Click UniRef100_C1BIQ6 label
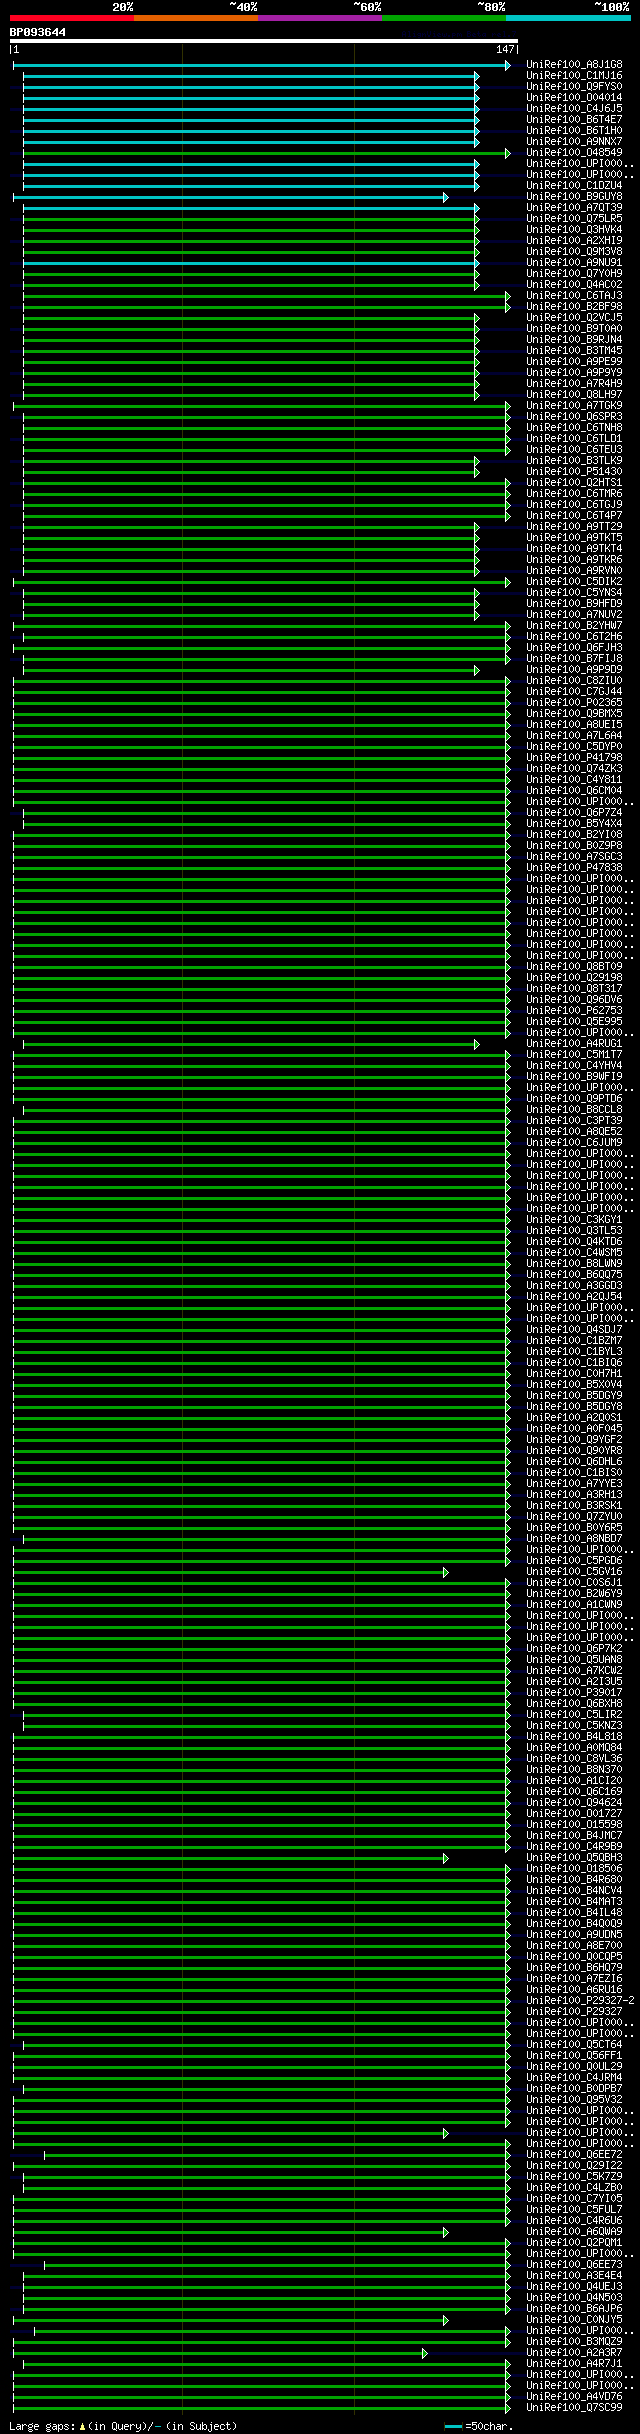Image resolution: width=640 pixels, height=2434 pixels. click(574, 1363)
